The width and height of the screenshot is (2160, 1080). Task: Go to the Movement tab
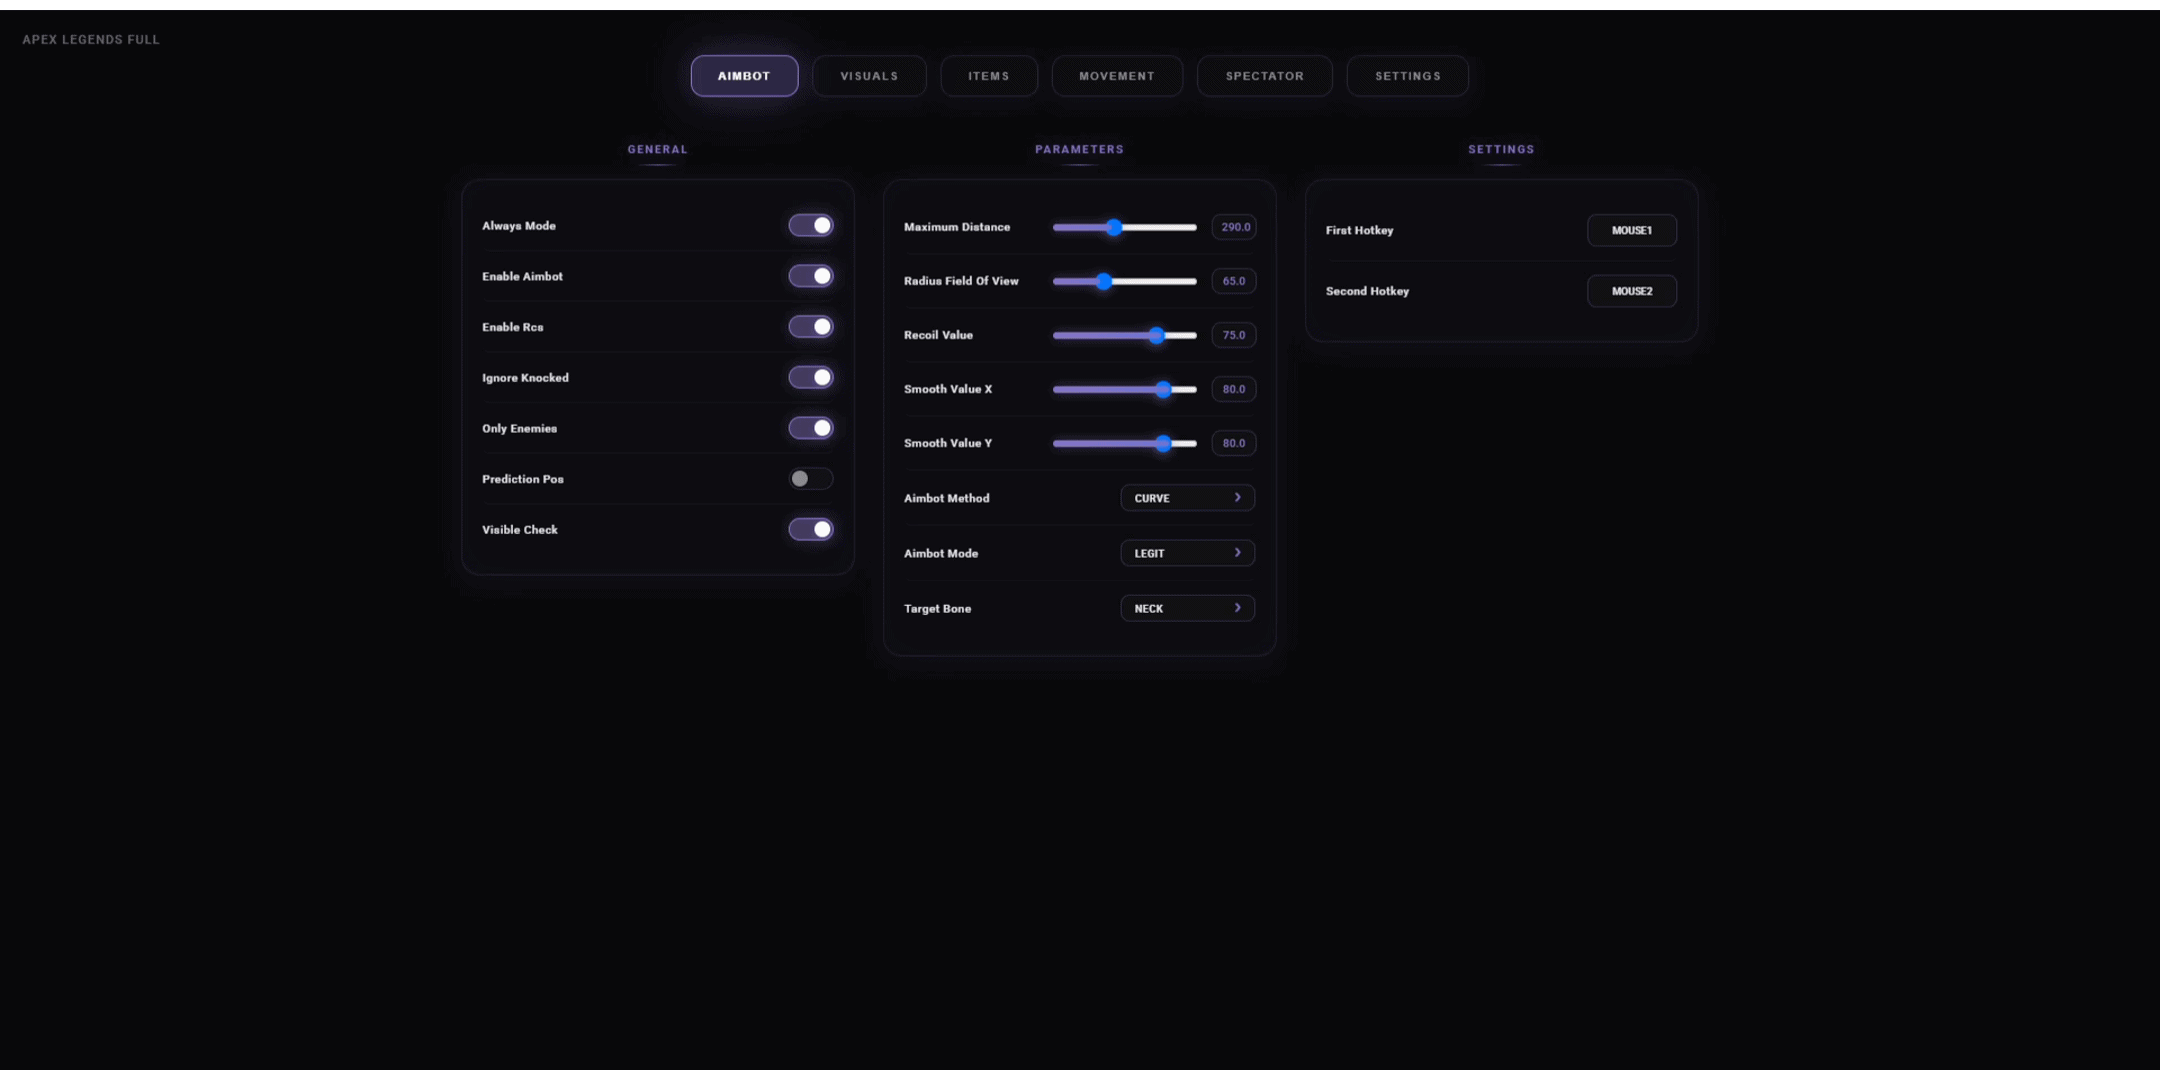(1117, 76)
